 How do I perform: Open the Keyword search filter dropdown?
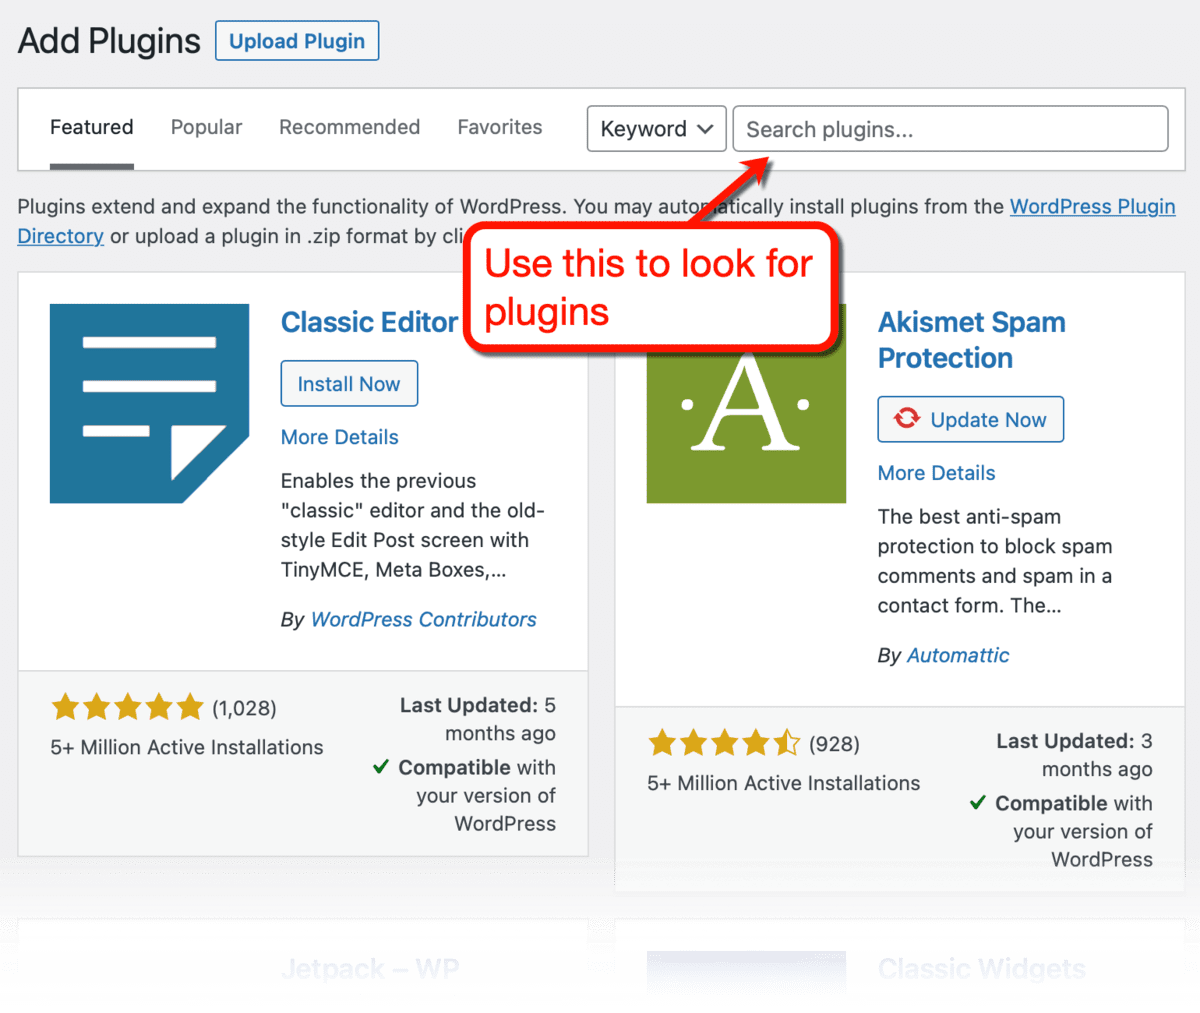tap(656, 128)
